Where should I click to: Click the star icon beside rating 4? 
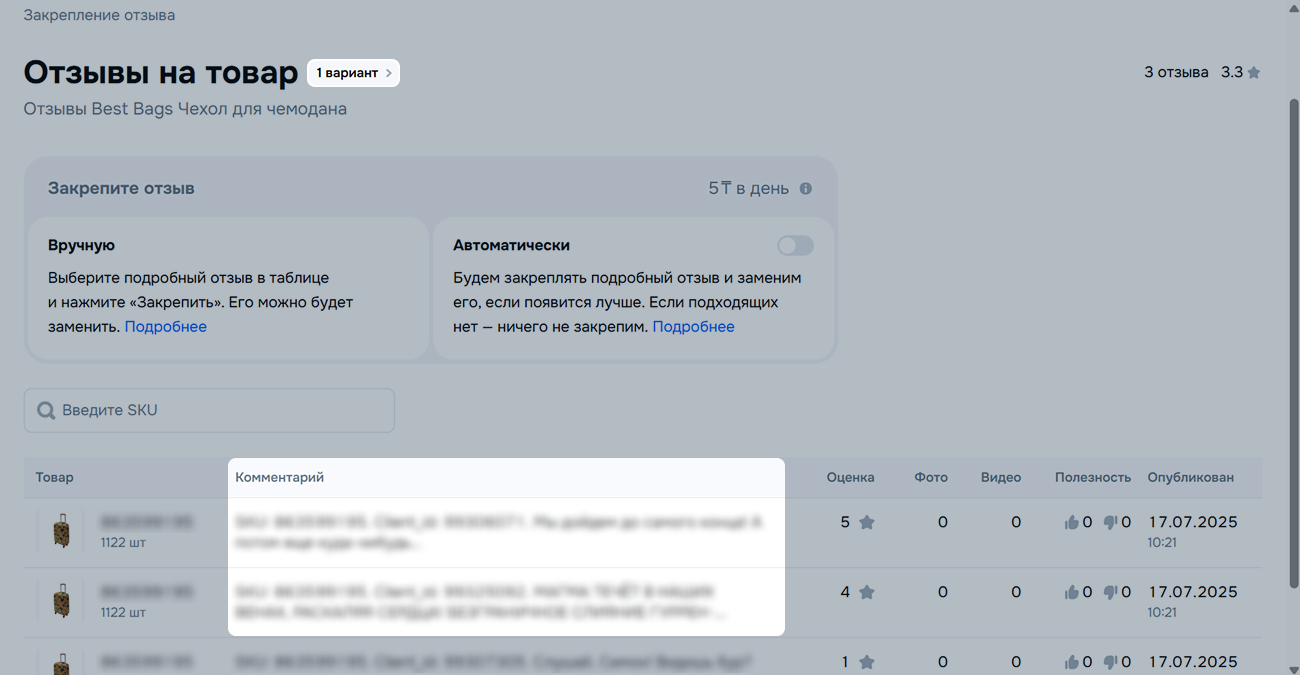pos(867,592)
